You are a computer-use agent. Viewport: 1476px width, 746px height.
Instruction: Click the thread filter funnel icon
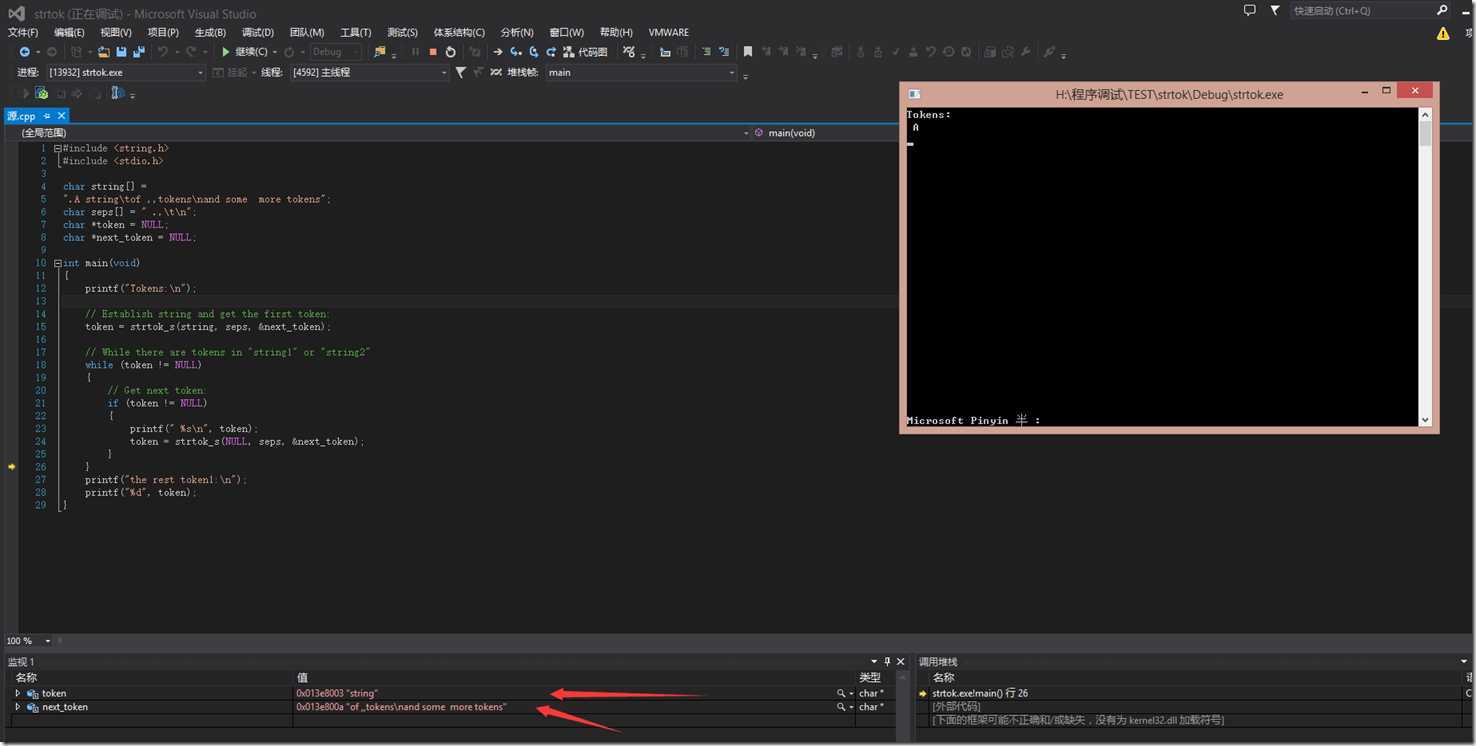461,72
